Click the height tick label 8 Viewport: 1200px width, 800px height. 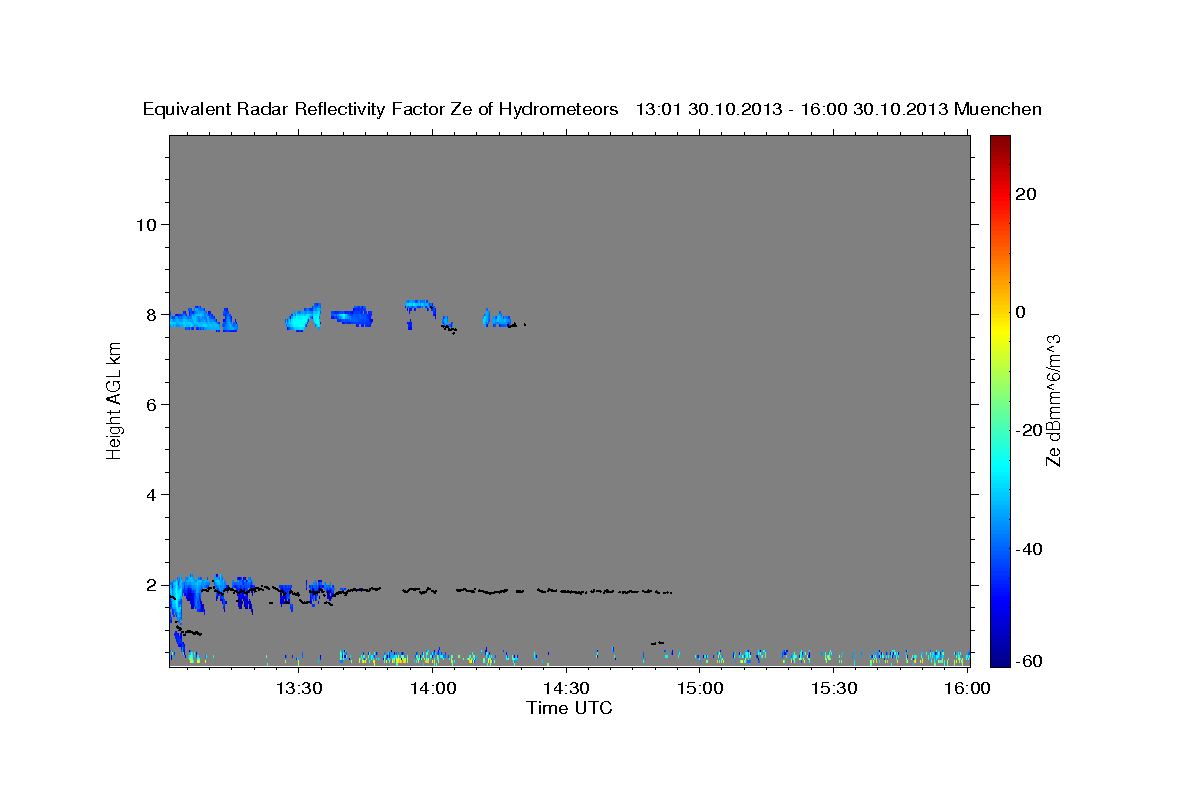point(150,314)
